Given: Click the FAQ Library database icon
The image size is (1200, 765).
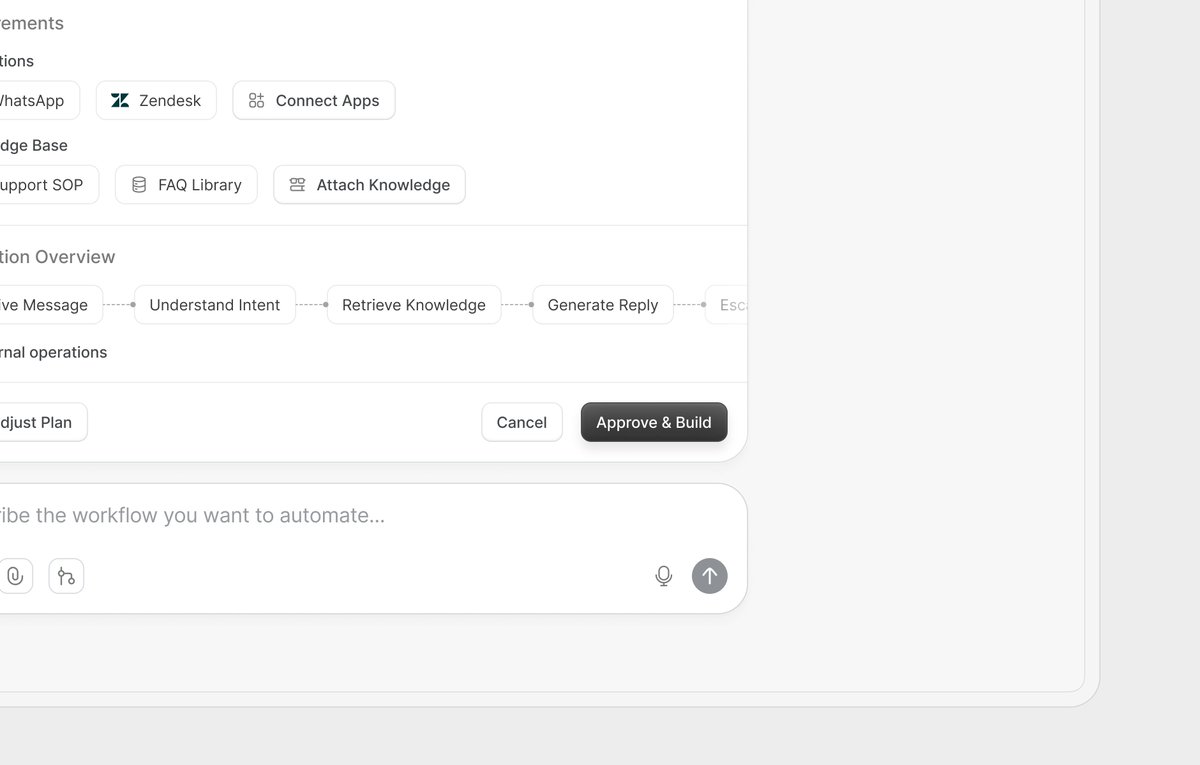Looking at the screenshot, I should pos(139,185).
